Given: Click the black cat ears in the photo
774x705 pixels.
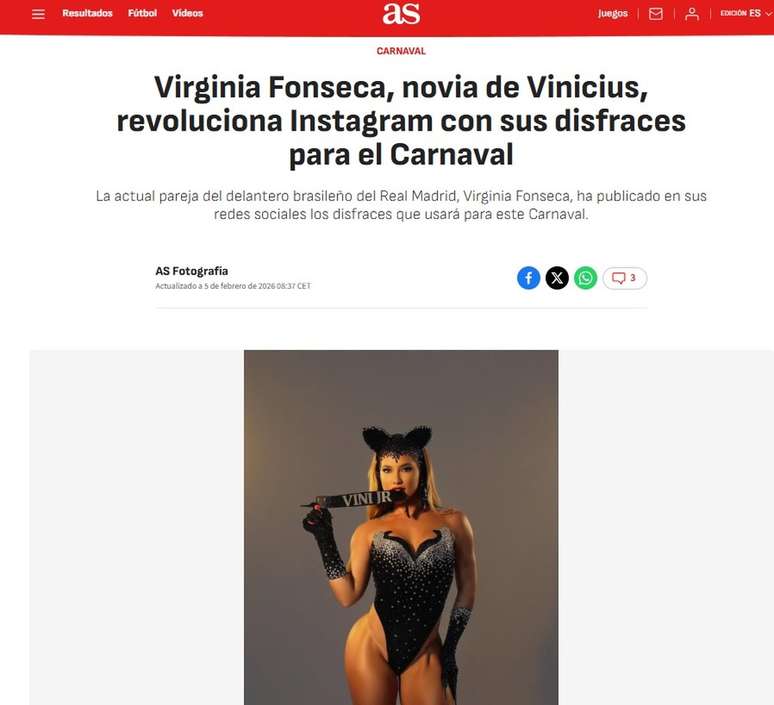Looking at the screenshot, I should tap(397, 439).
